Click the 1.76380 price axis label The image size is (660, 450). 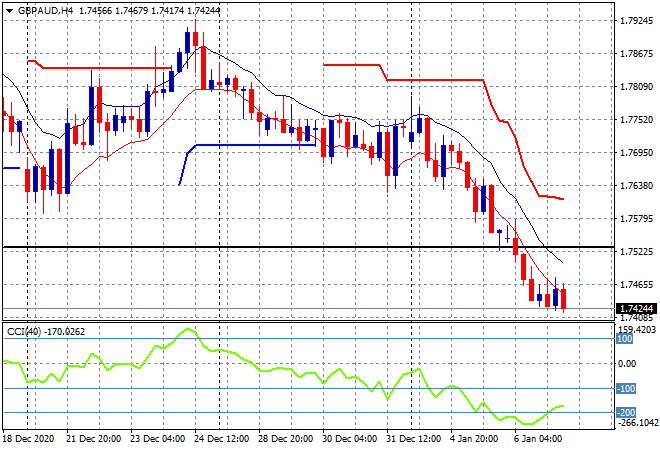pyautogui.click(x=637, y=186)
